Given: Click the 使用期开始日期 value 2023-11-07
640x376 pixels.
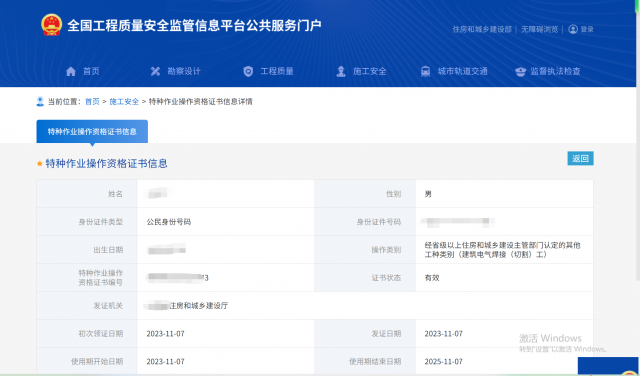Looking at the screenshot, I should point(165,362).
